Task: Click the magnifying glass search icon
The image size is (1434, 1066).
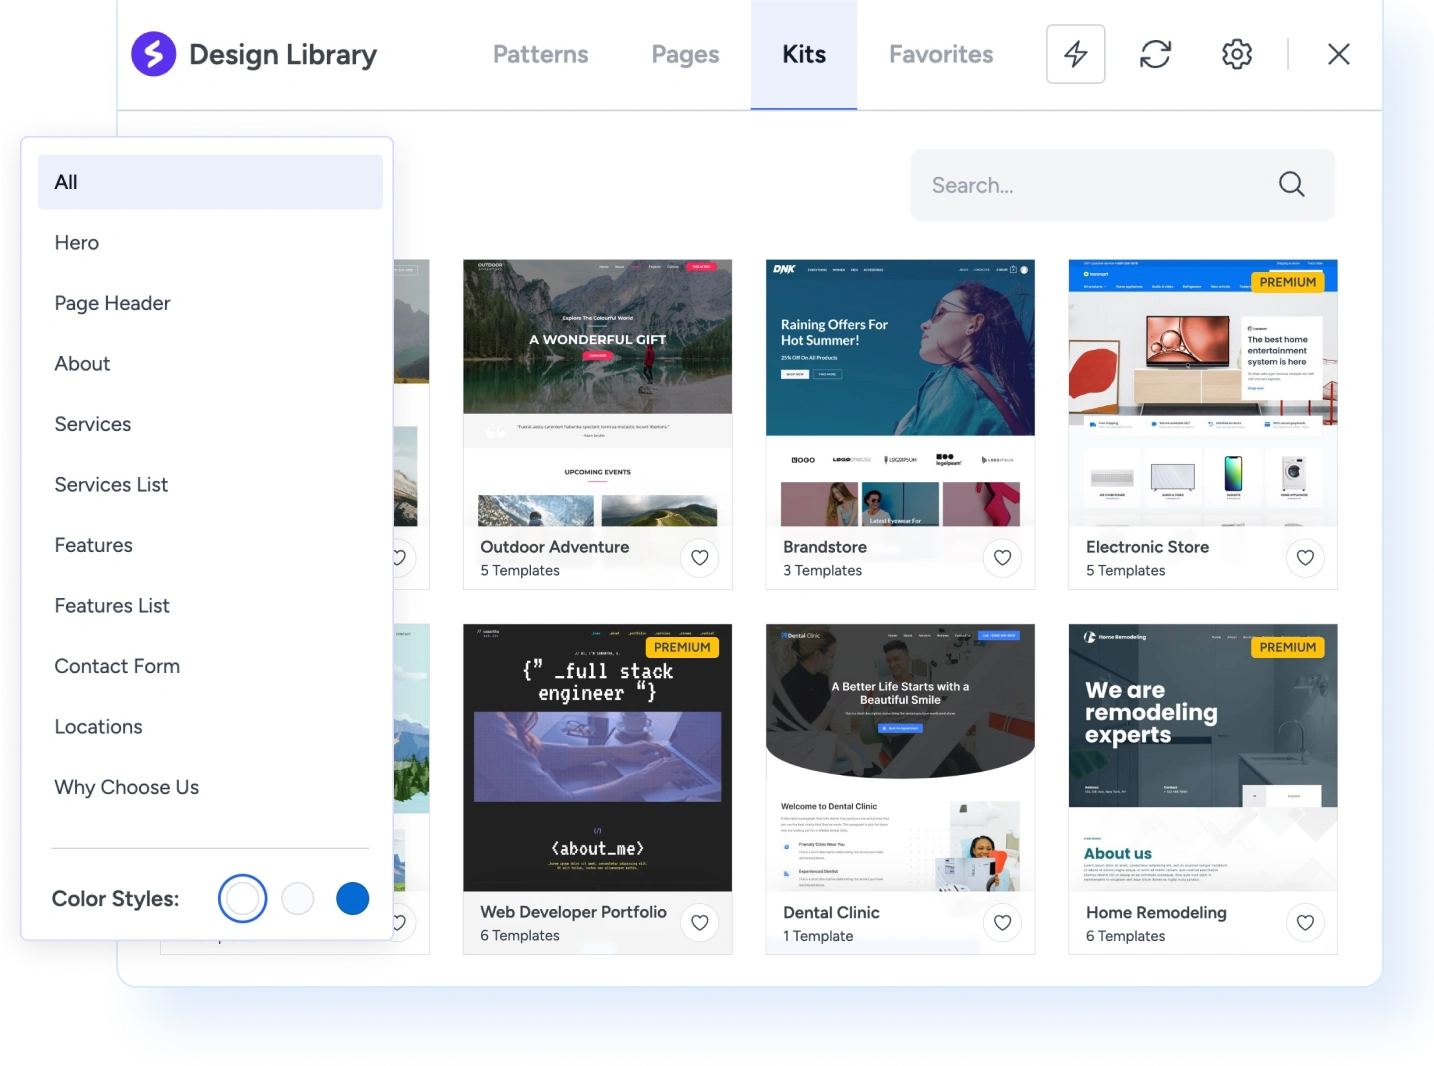Action: tap(1291, 184)
